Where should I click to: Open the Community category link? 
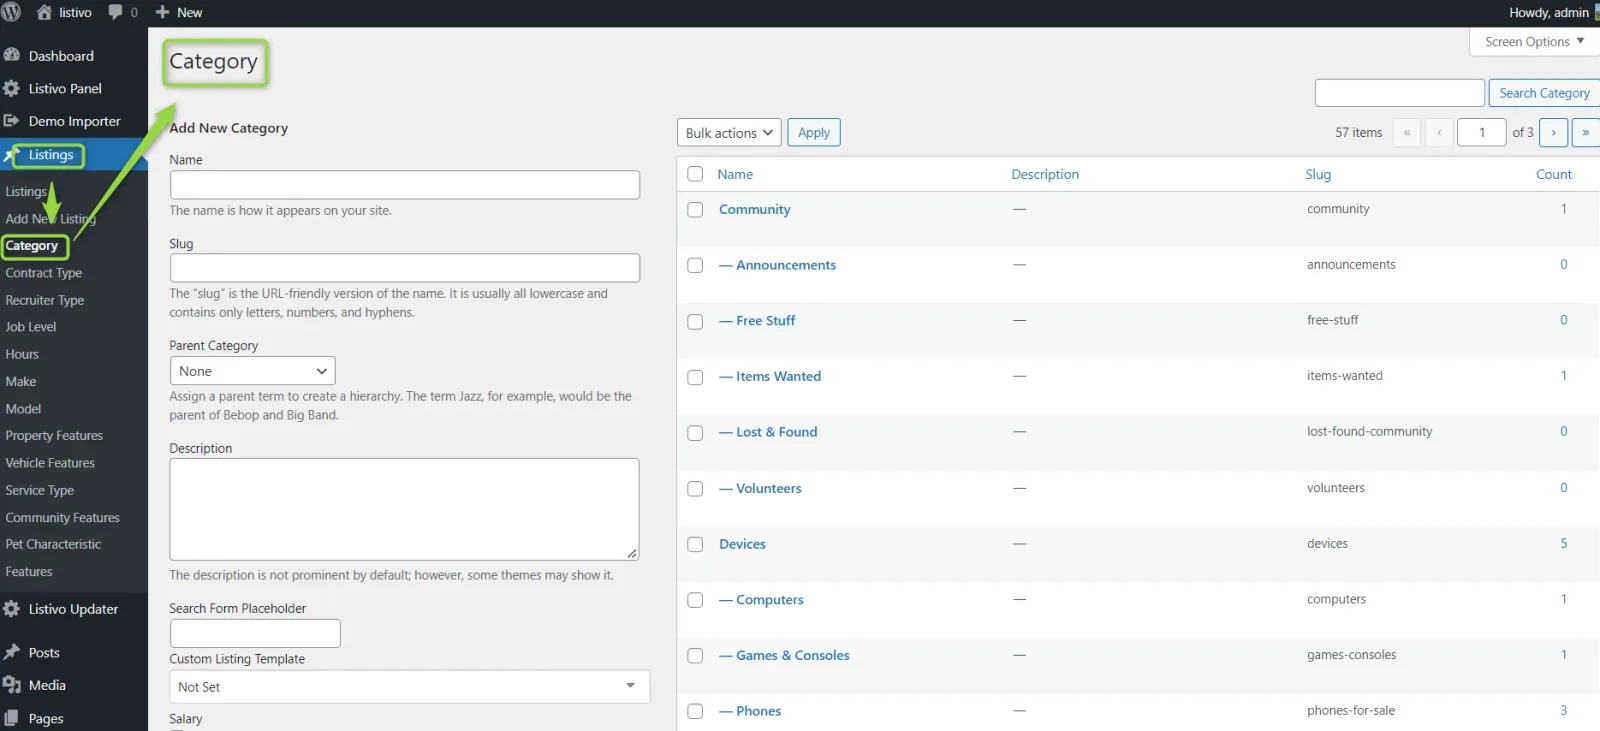click(x=755, y=209)
